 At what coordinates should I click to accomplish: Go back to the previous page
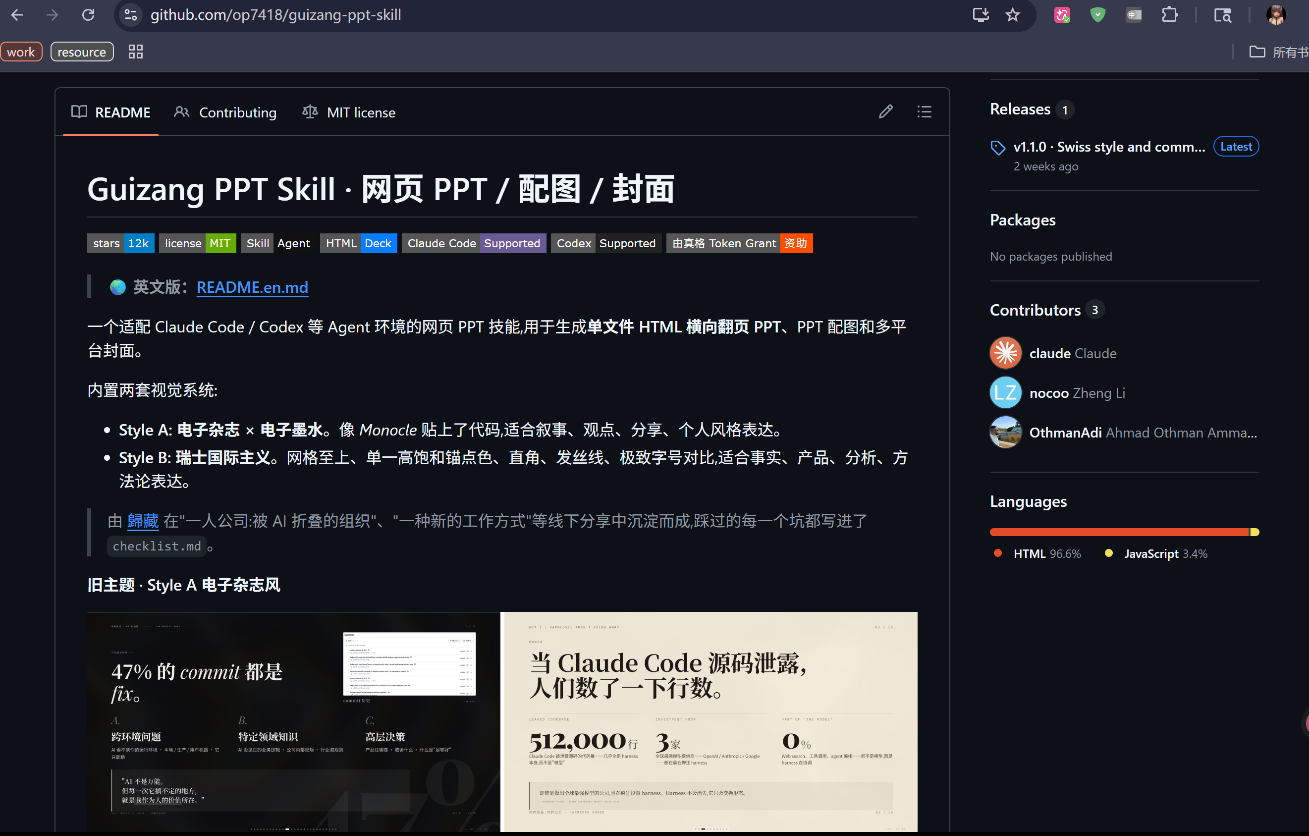[17, 15]
